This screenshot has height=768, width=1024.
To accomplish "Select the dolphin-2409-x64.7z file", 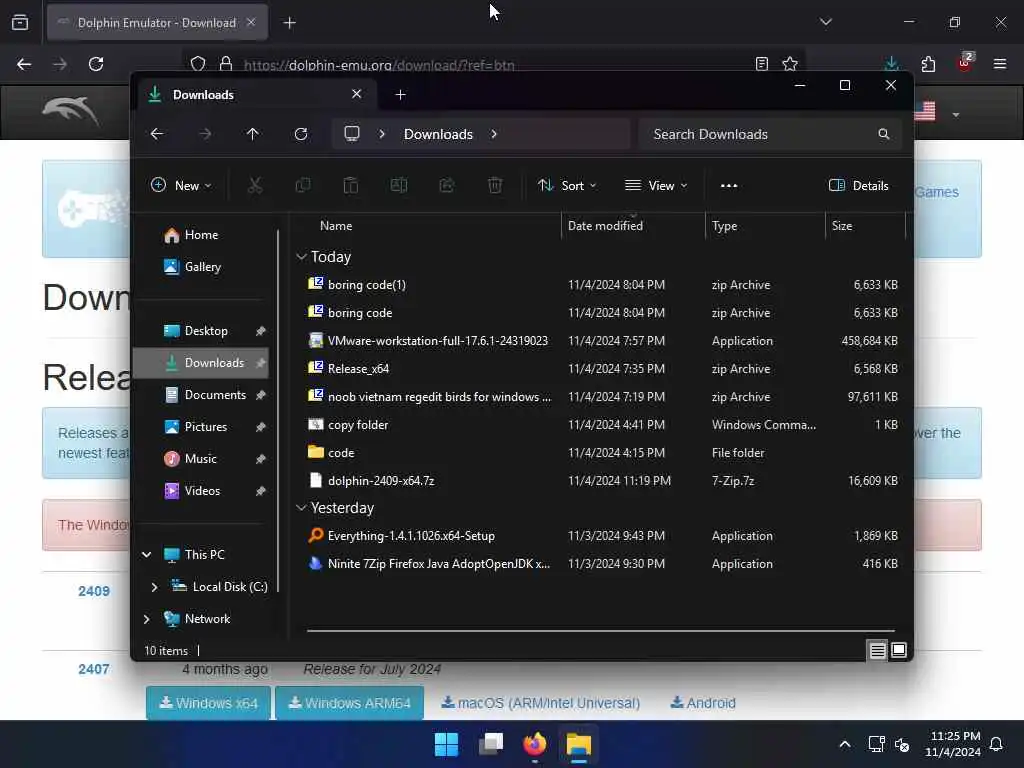I will coord(602,481).
